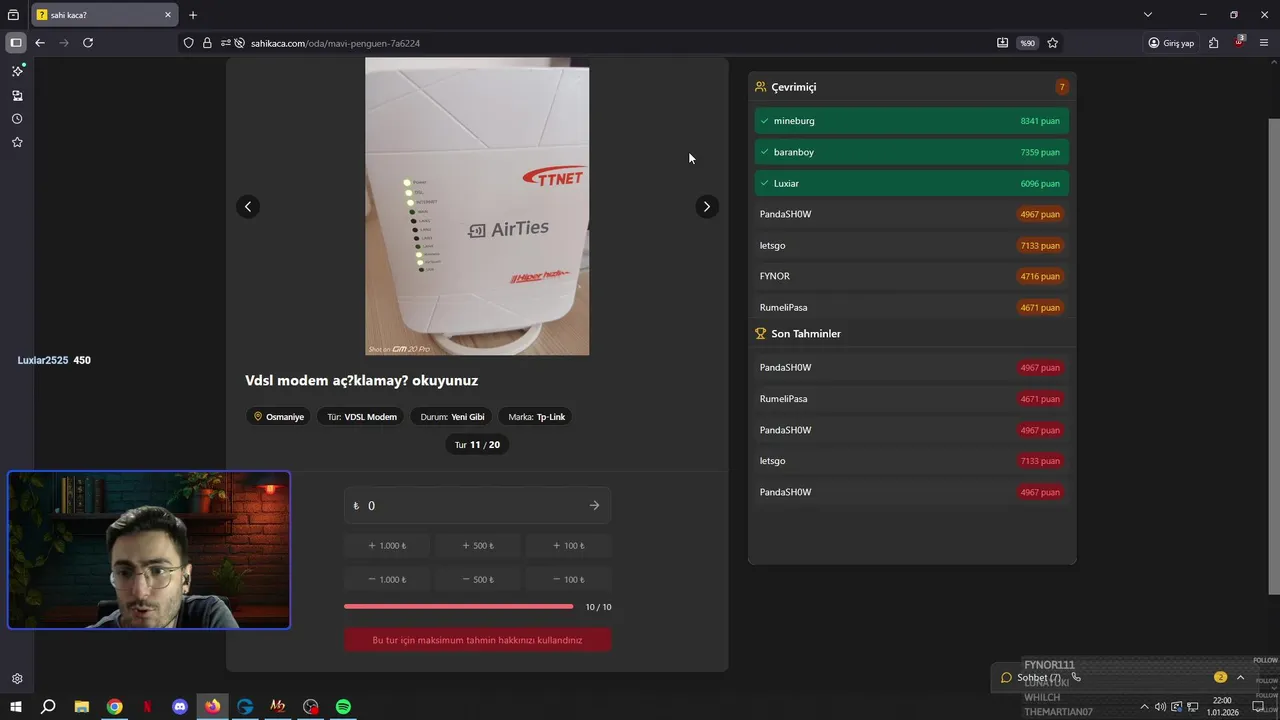Select letsgo in Son Tahminler list

coord(911,461)
